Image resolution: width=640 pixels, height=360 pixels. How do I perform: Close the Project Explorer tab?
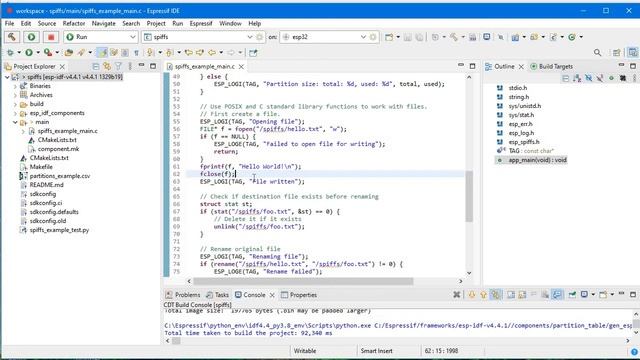(x=62, y=67)
